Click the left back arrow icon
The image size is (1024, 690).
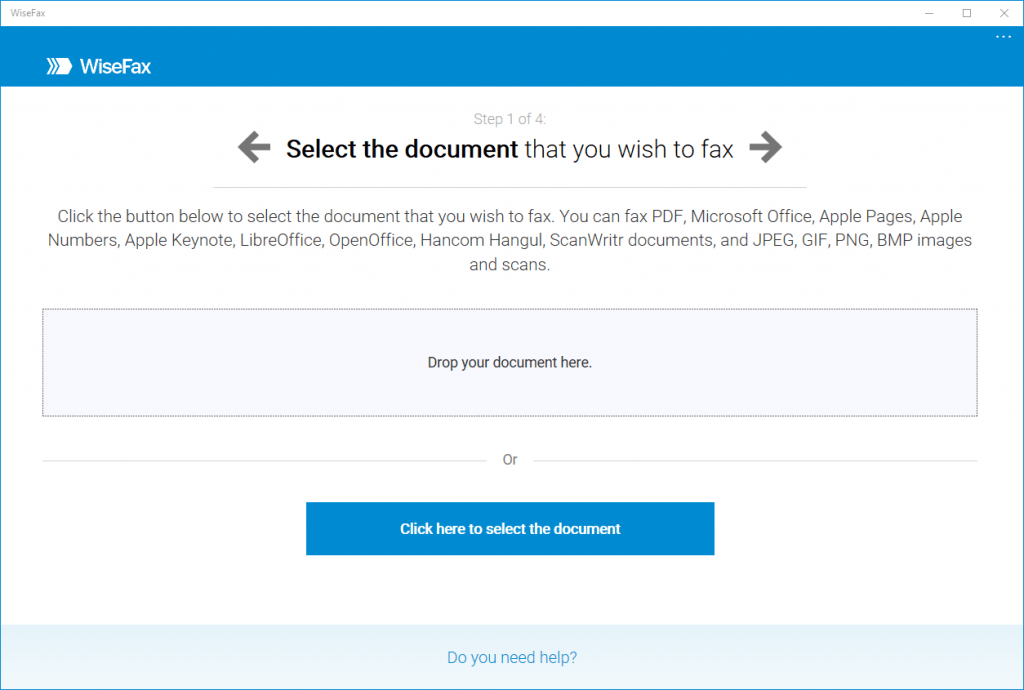[254, 147]
